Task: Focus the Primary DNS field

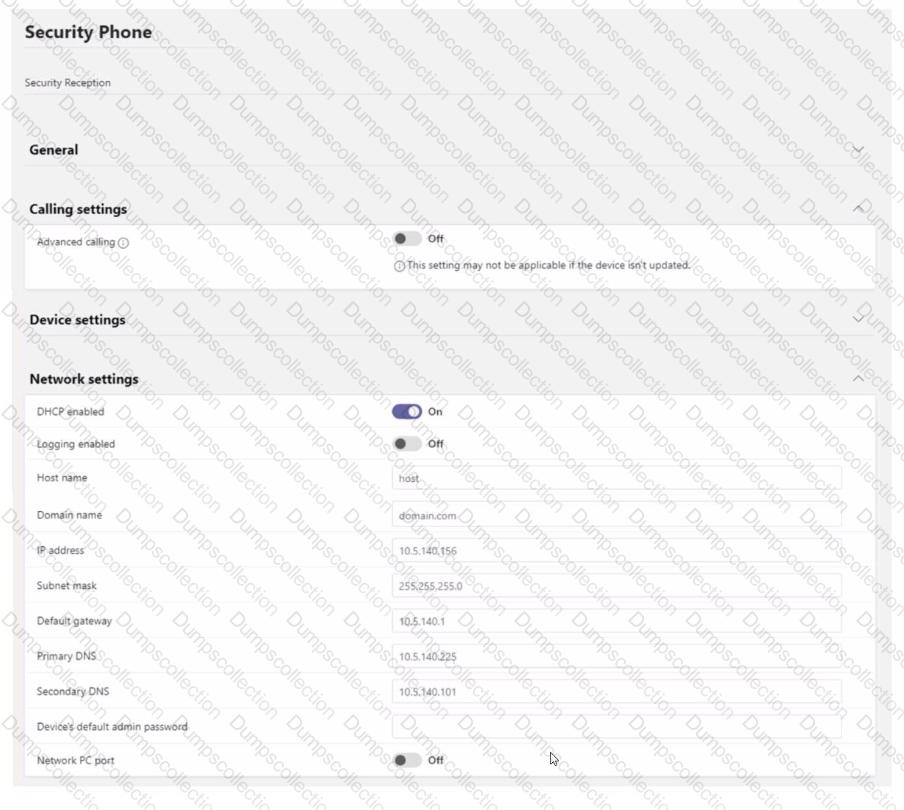Action: point(616,657)
